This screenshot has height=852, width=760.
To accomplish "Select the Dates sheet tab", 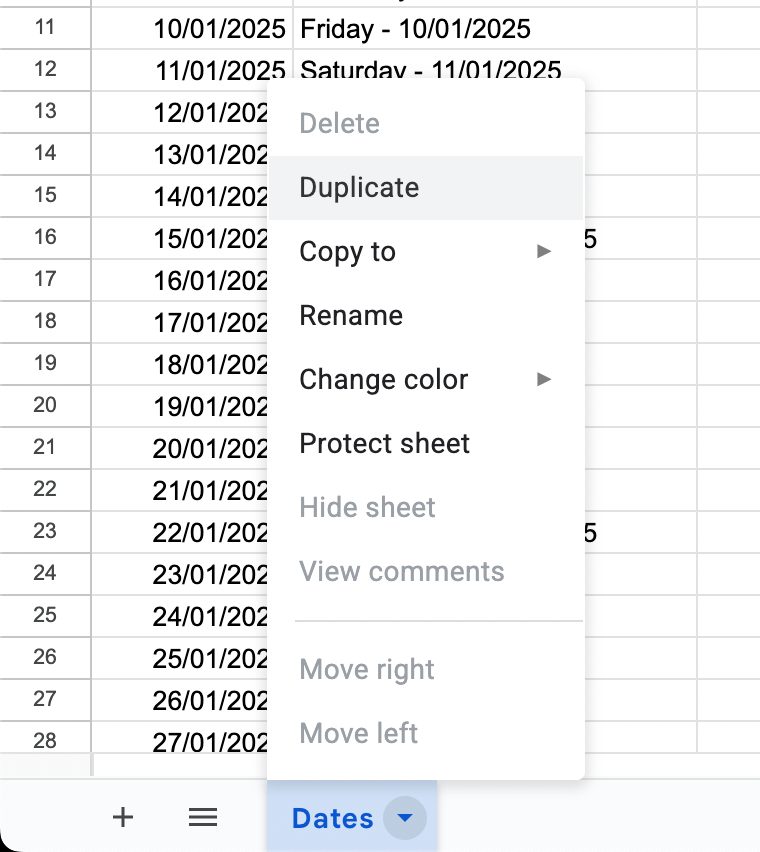I will tap(331, 819).
